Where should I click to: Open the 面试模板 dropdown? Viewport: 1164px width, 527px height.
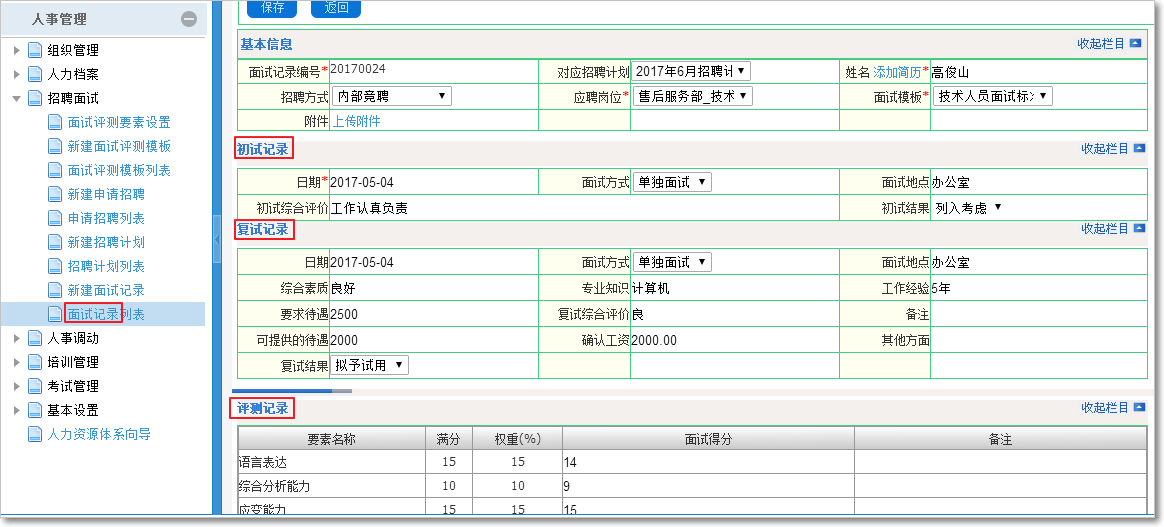993,96
